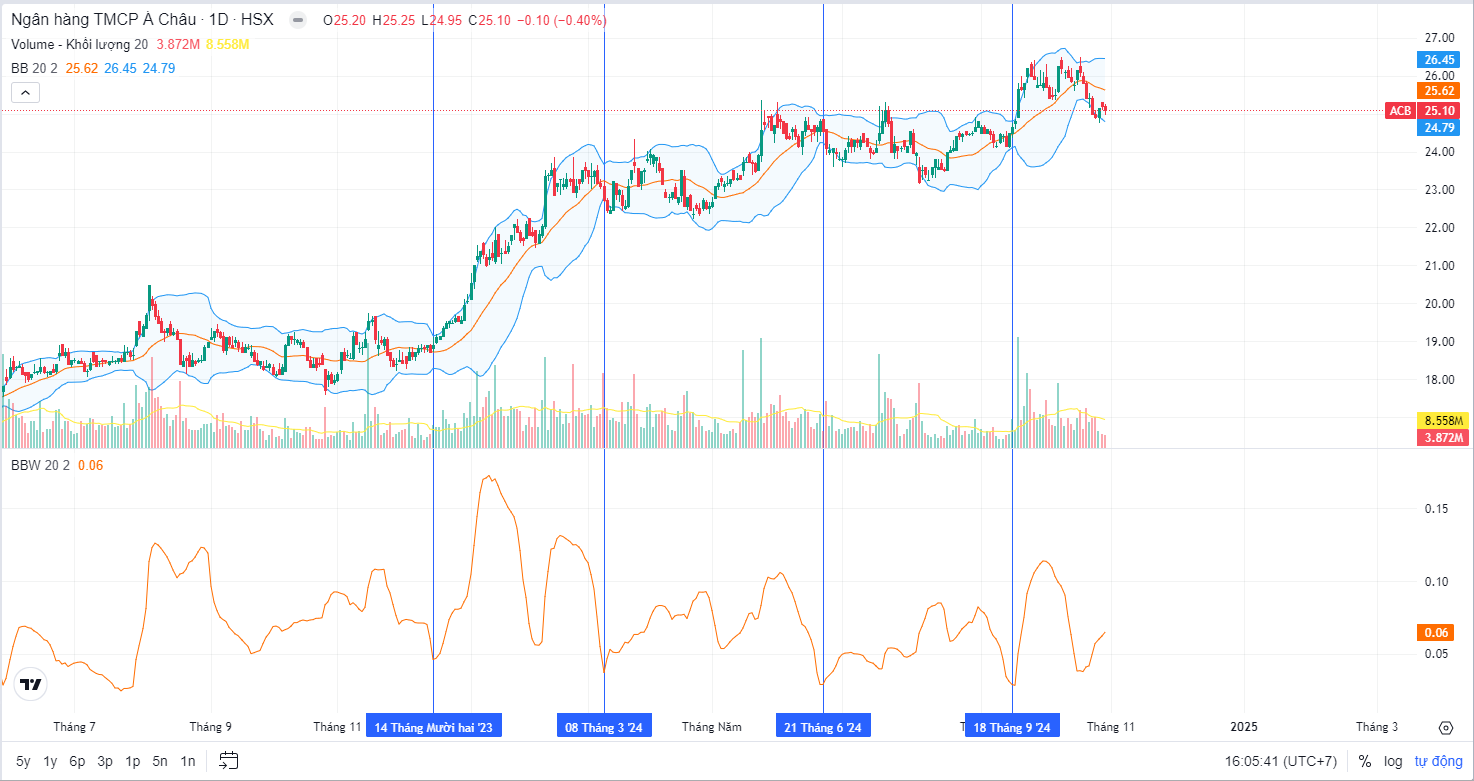This screenshot has width=1474, height=781.
Task: Click the 14 Tháng Mười hai '23 date marker
Action: [x=433, y=727]
